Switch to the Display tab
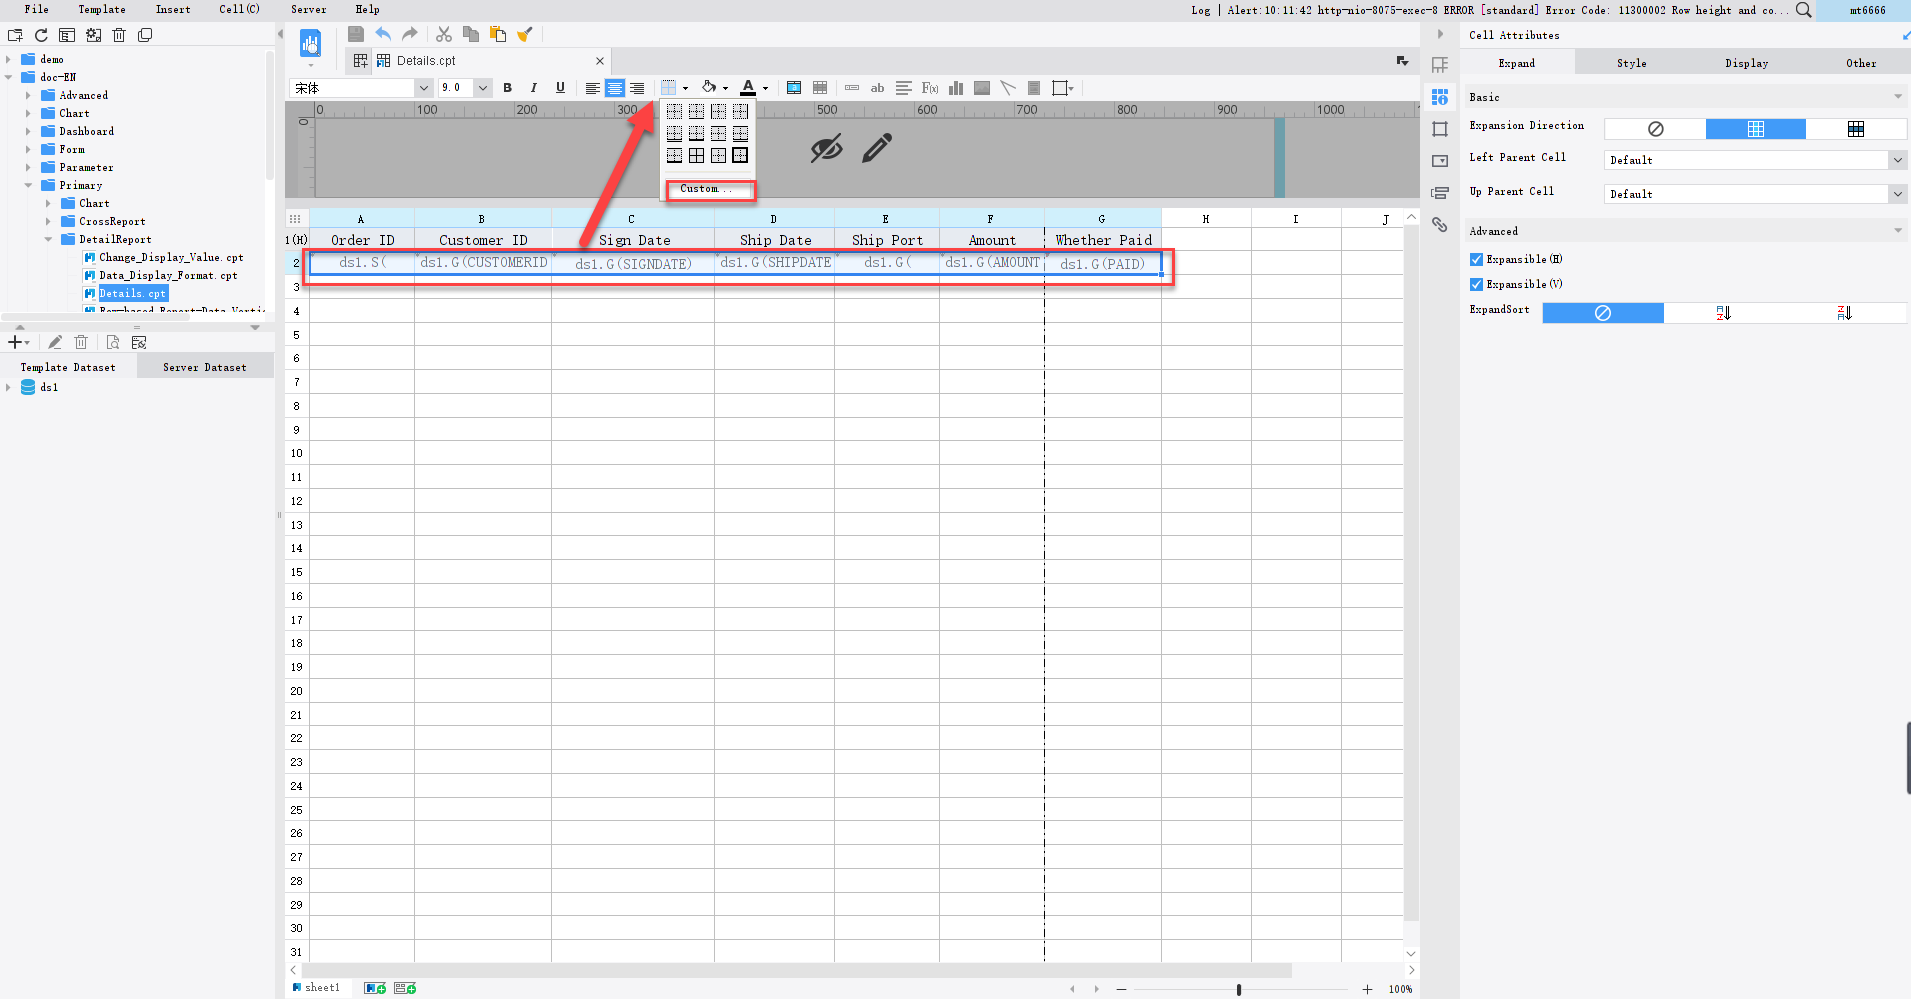The image size is (1911, 999). pos(1746,63)
